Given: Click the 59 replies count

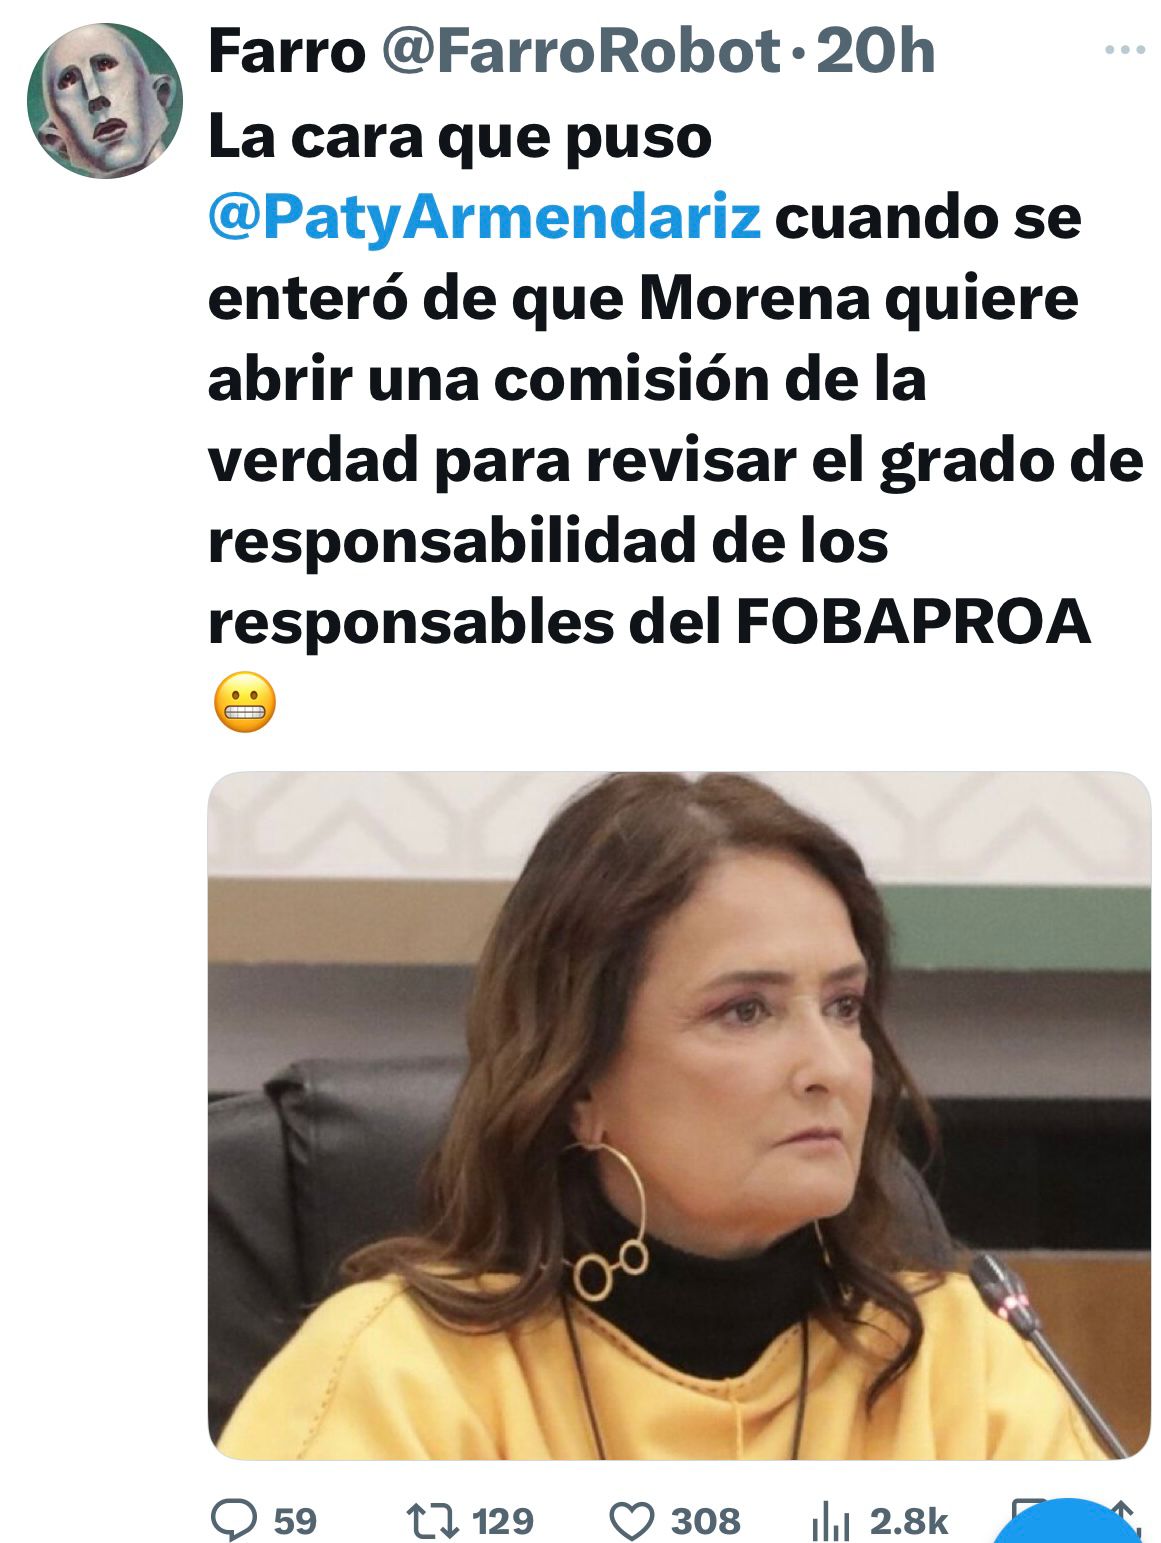Looking at the screenshot, I should [x=294, y=1521].
